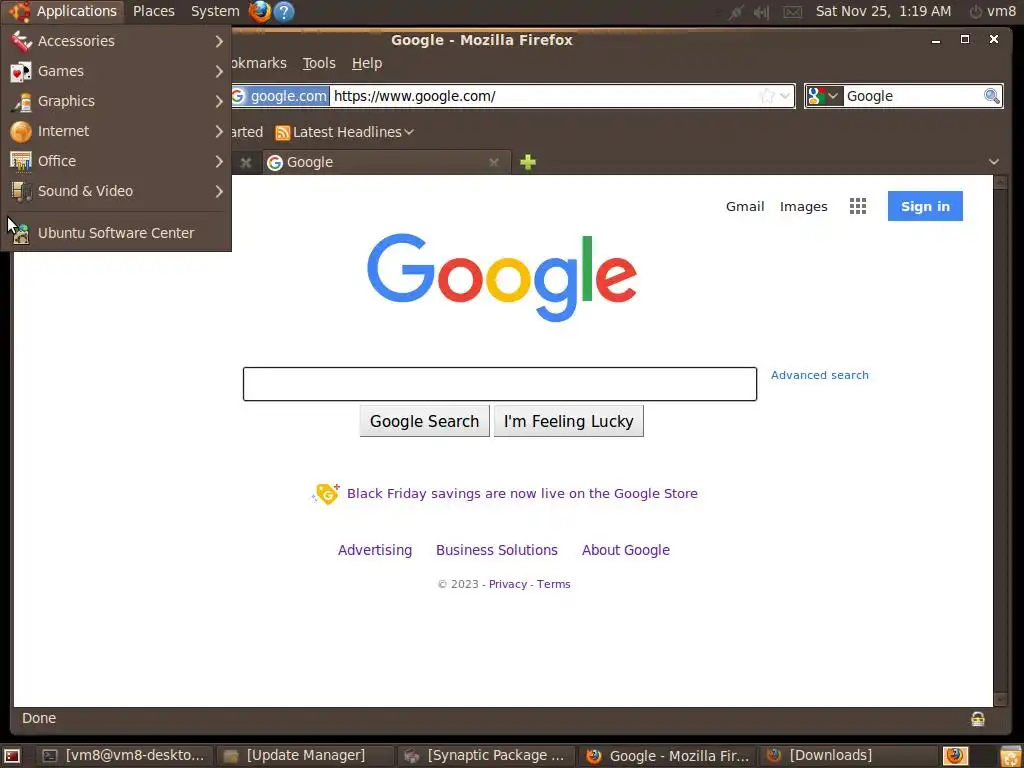Open the search engine selector dropdown
The width and height of the screenshot is (1024, 768).
click(824, 96)
